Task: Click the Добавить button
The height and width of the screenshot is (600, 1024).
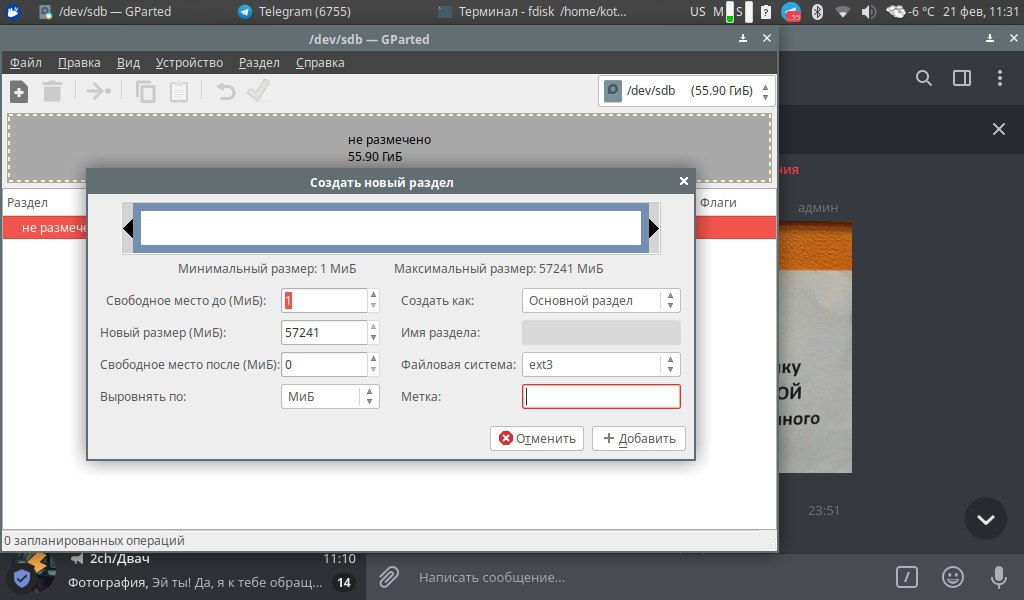Action: 639,438
